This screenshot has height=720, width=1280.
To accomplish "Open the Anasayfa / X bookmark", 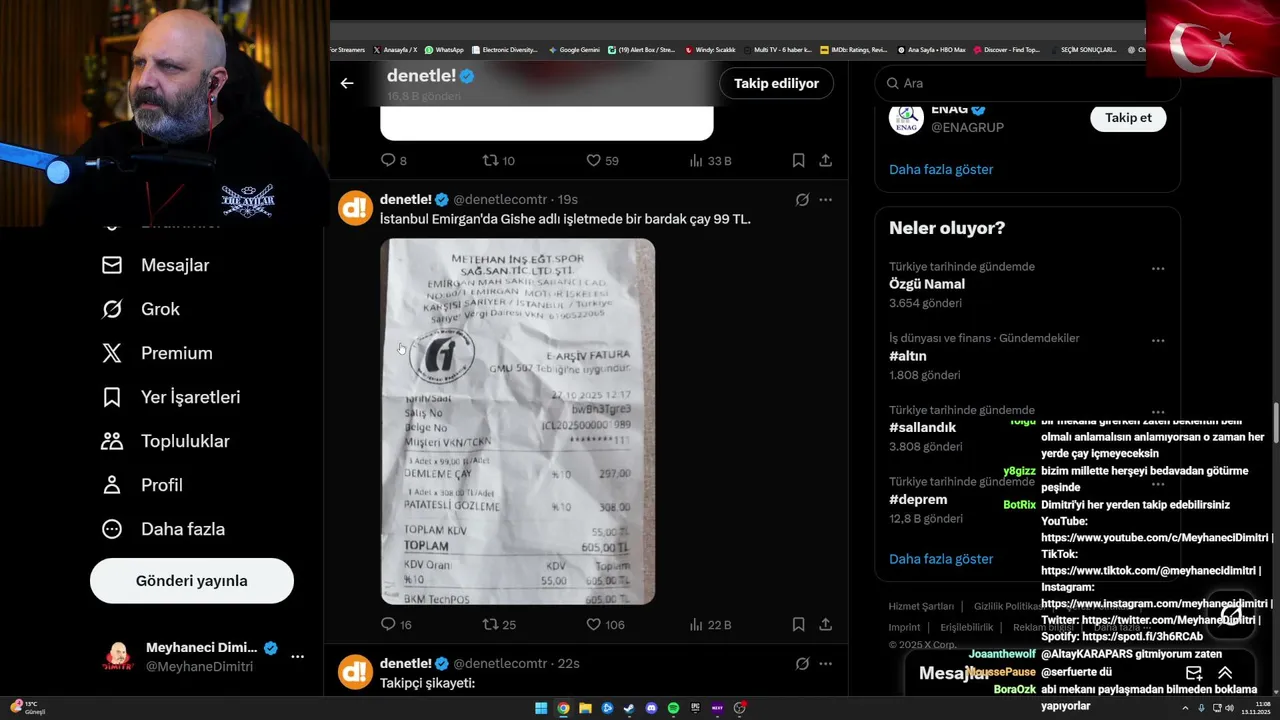I will click(395, 49).
